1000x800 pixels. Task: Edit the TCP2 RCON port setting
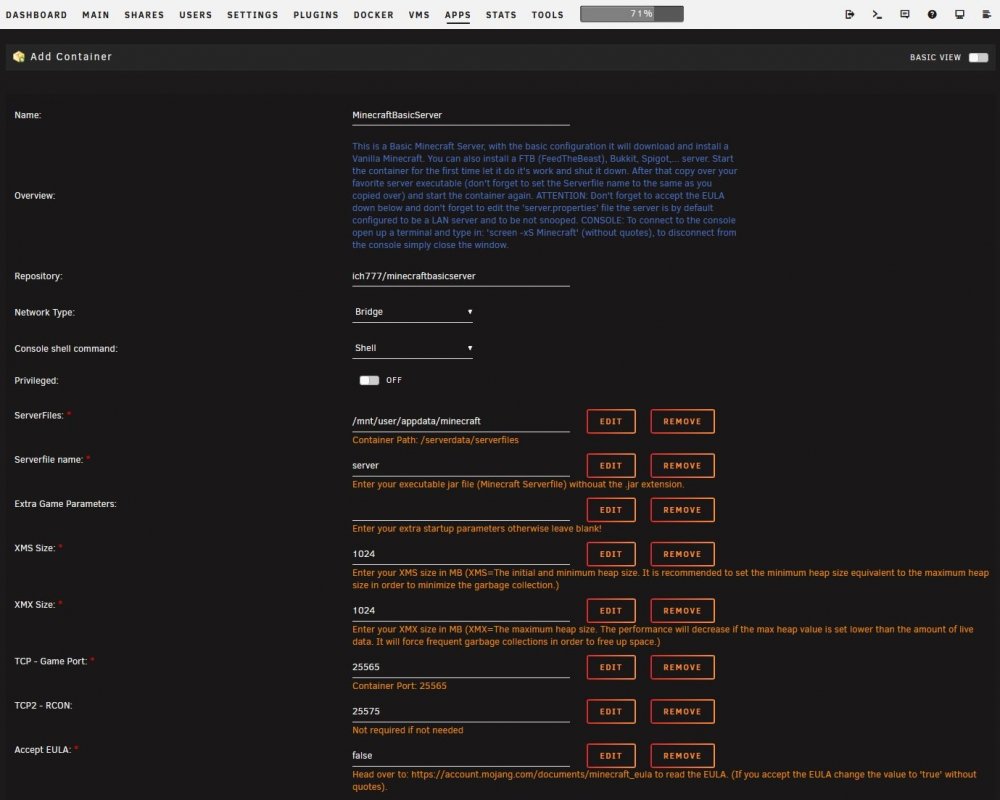[611, 711]
